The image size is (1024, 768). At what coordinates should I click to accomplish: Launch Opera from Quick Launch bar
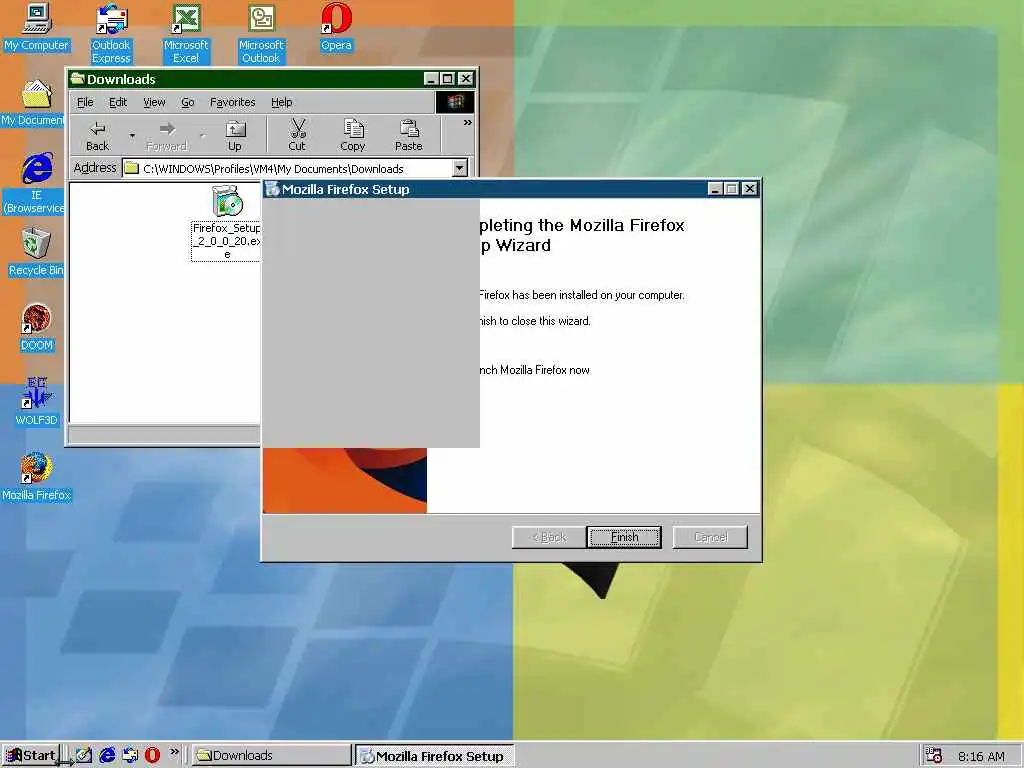152,756
